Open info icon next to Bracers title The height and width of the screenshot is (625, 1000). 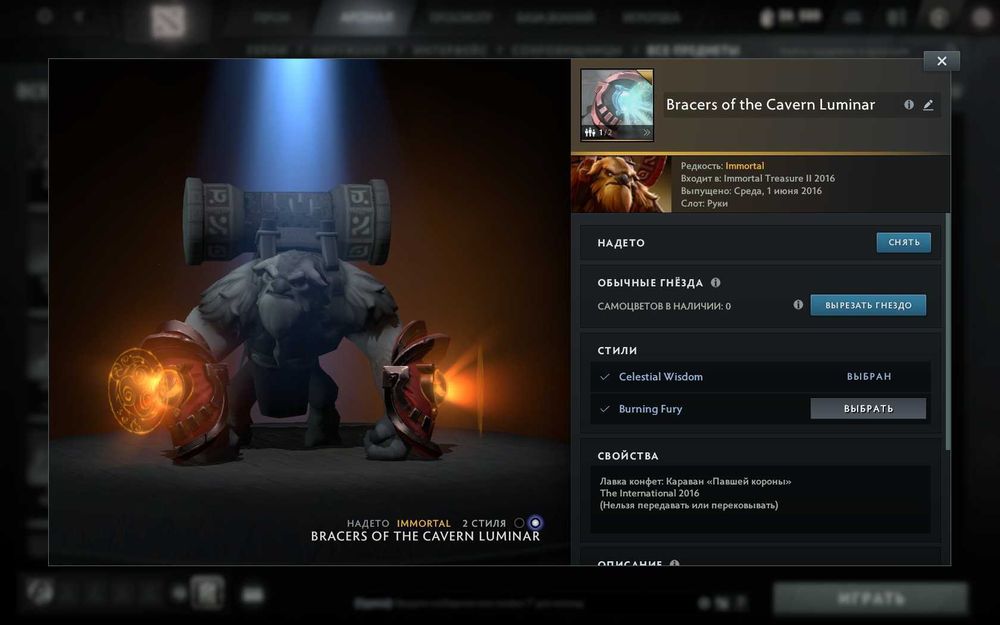pos(909,105)
